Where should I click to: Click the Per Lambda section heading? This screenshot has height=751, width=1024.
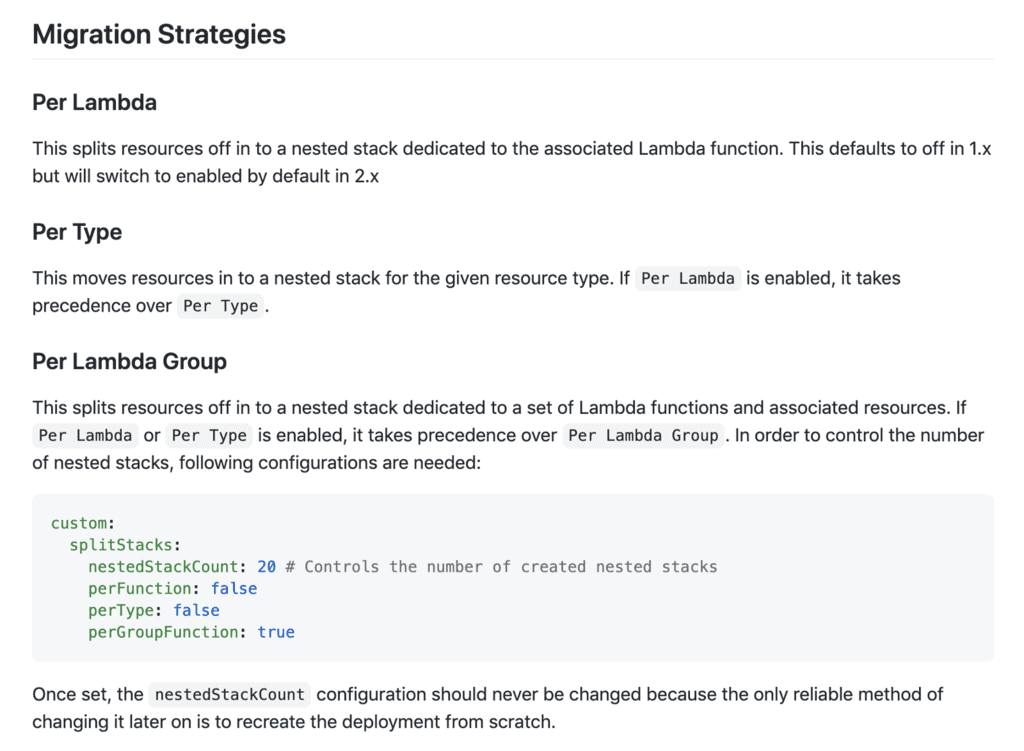(x=94, y=102)
